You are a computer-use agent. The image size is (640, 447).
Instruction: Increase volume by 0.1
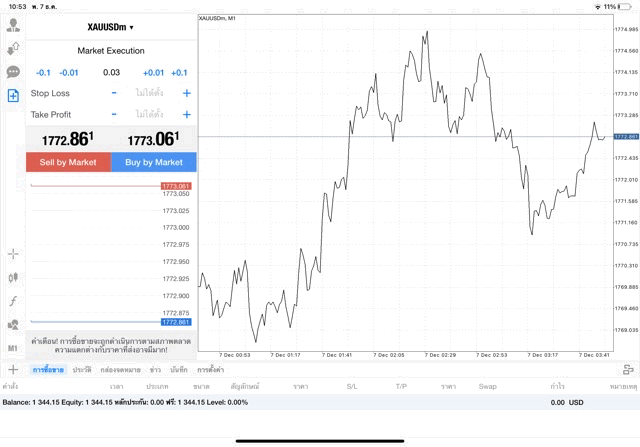coord(179,73)
